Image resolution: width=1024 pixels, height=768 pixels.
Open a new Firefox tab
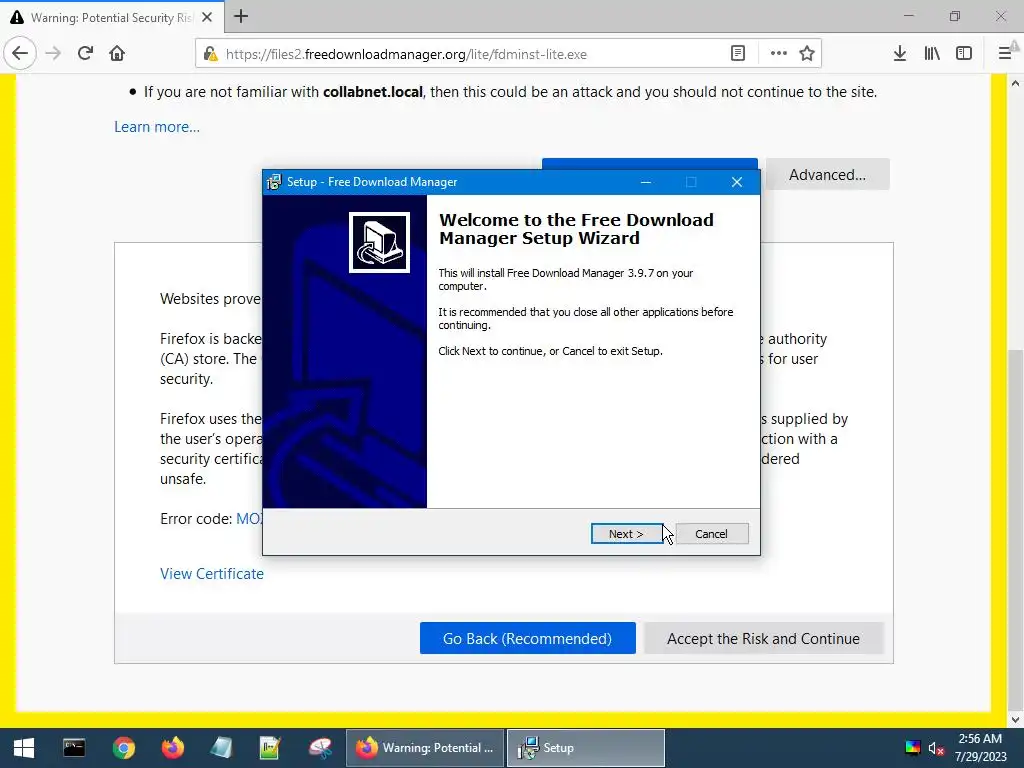[241, 16]
